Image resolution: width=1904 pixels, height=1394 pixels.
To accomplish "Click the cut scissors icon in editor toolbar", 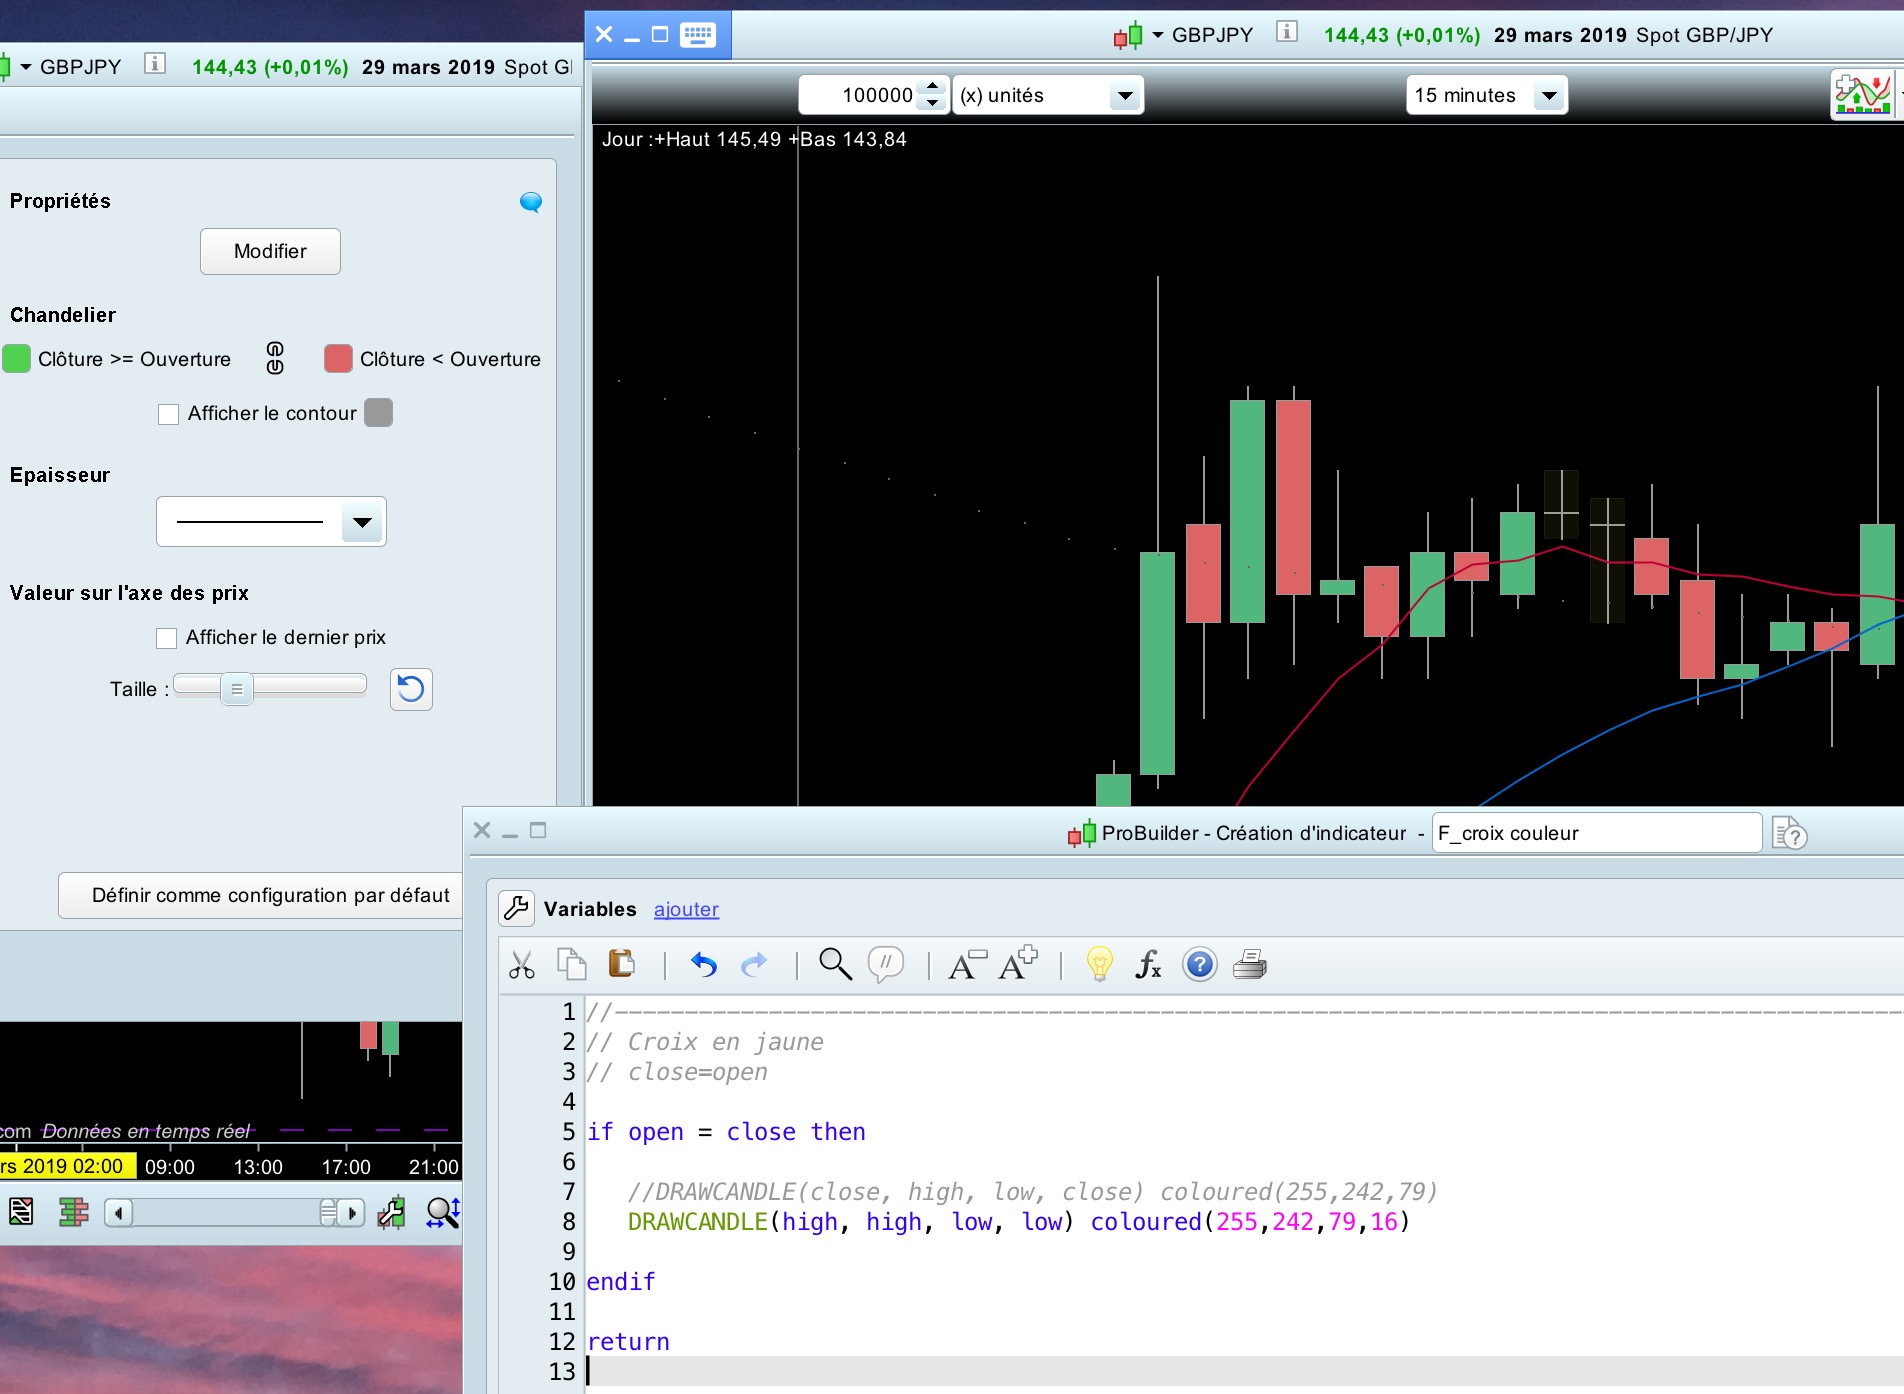I will click(x=521, y=965).
